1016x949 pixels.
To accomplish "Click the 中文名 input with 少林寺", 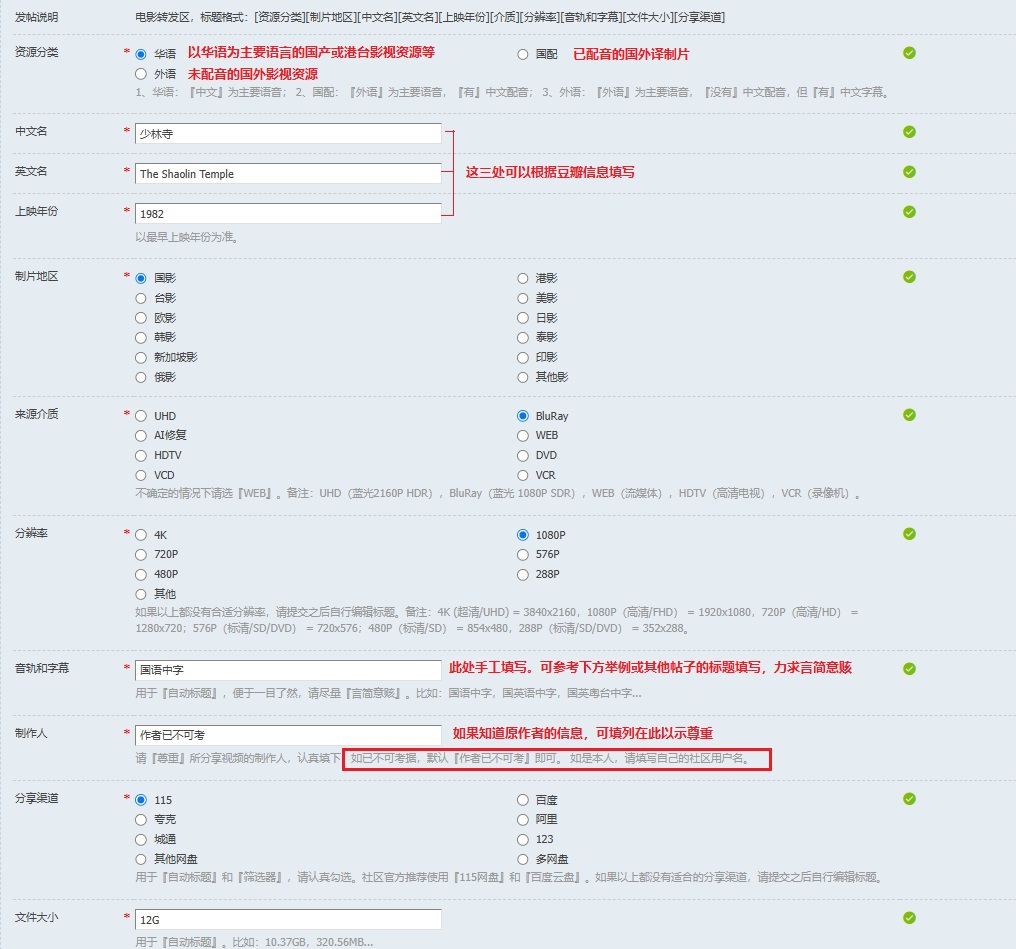I will [x=288, y=133].
